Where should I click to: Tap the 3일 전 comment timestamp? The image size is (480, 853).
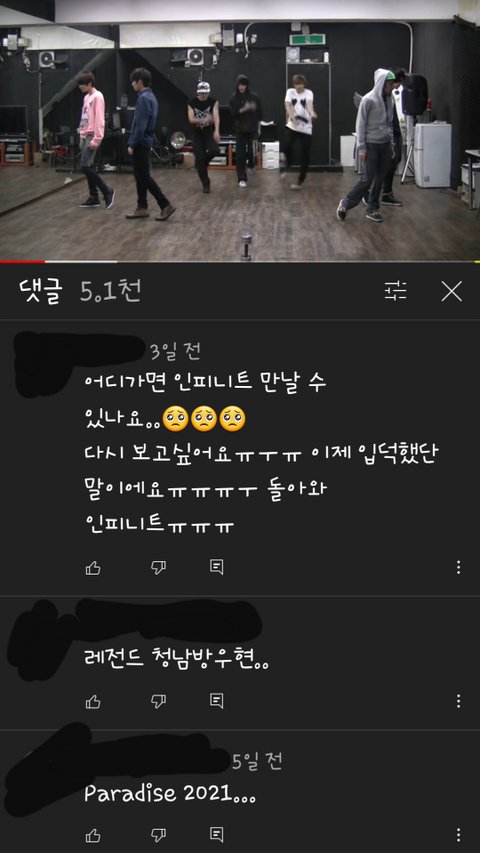[175, 352]
